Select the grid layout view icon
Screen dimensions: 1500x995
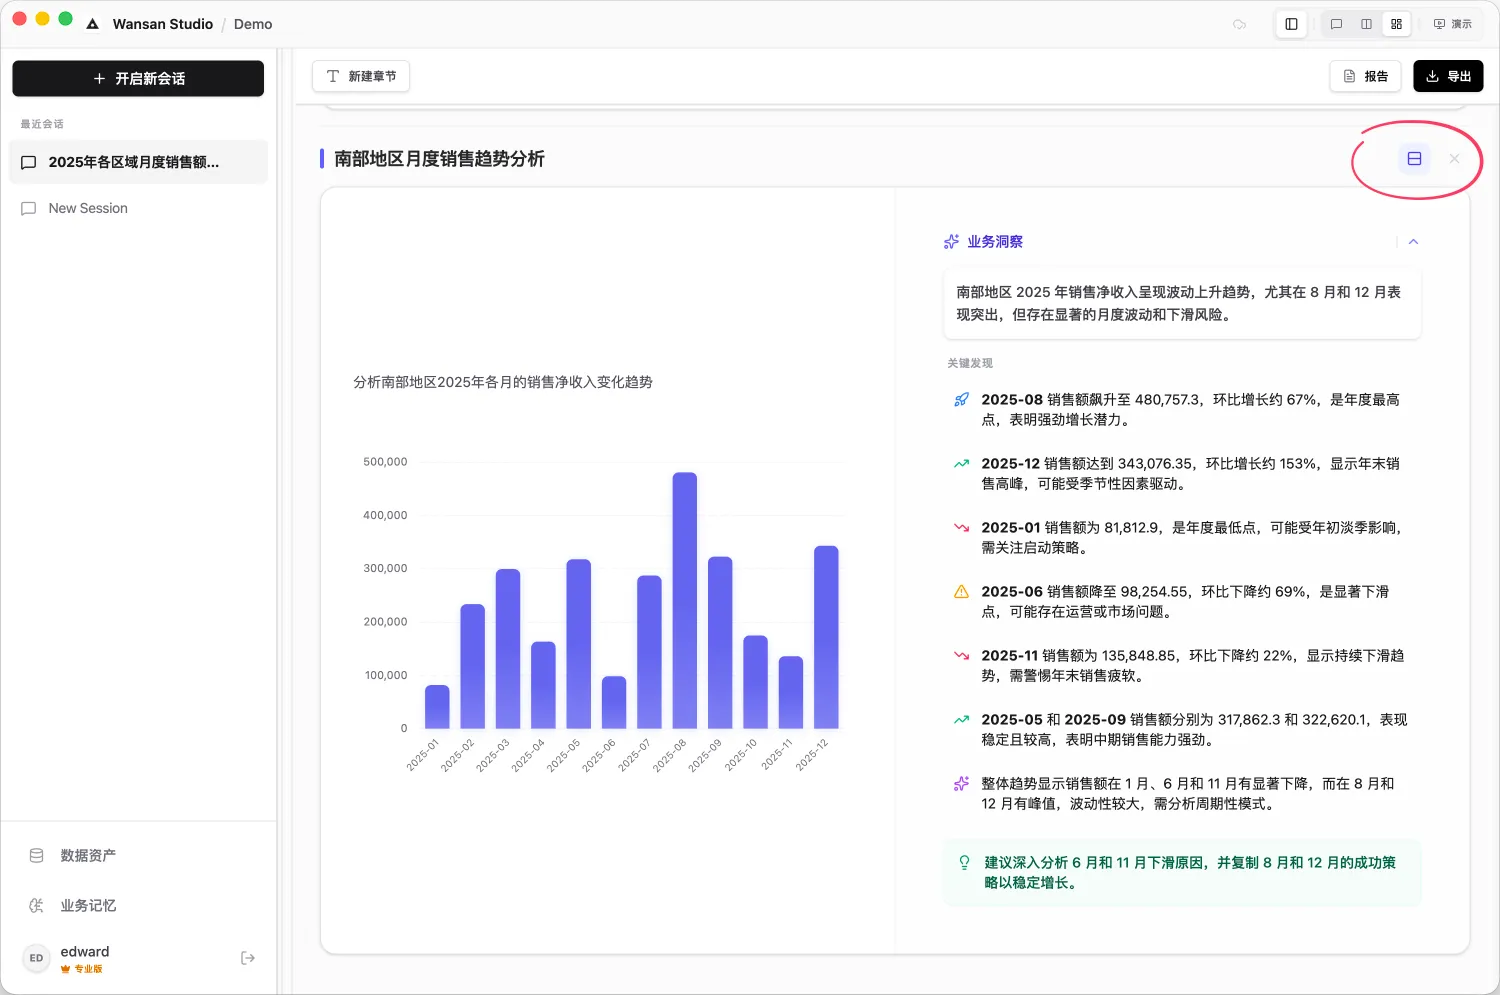1396,23
